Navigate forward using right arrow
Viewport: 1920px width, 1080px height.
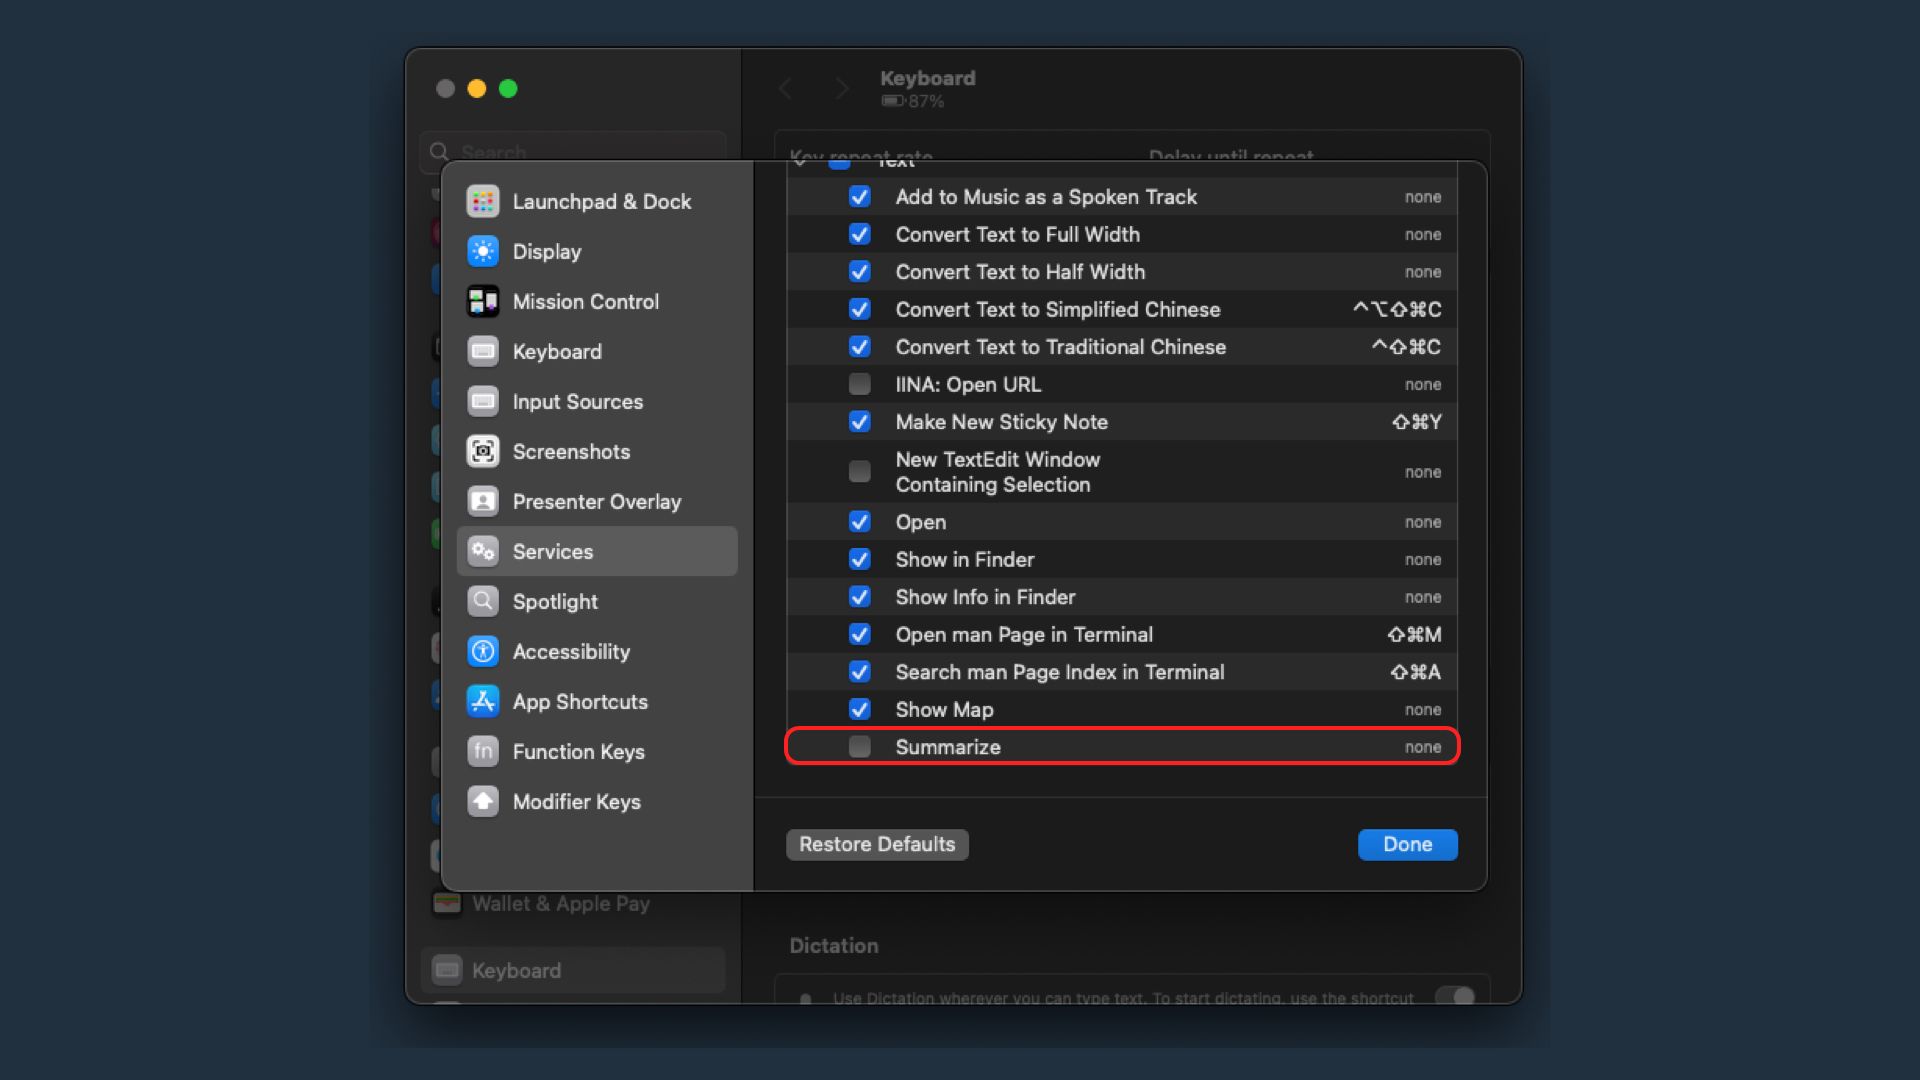pyautogui.click(x=843, y=87)
